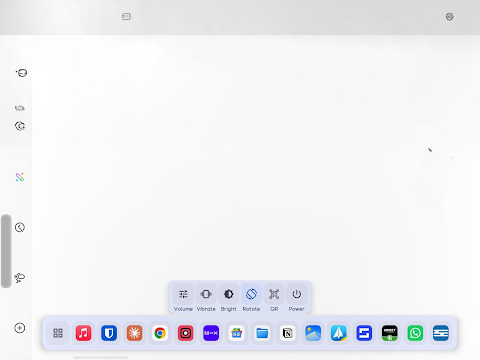Image resolution: width=480 pixels, height=360 pixels.
Task: Open the blue striped app at dock end
Action: [441, 333]
